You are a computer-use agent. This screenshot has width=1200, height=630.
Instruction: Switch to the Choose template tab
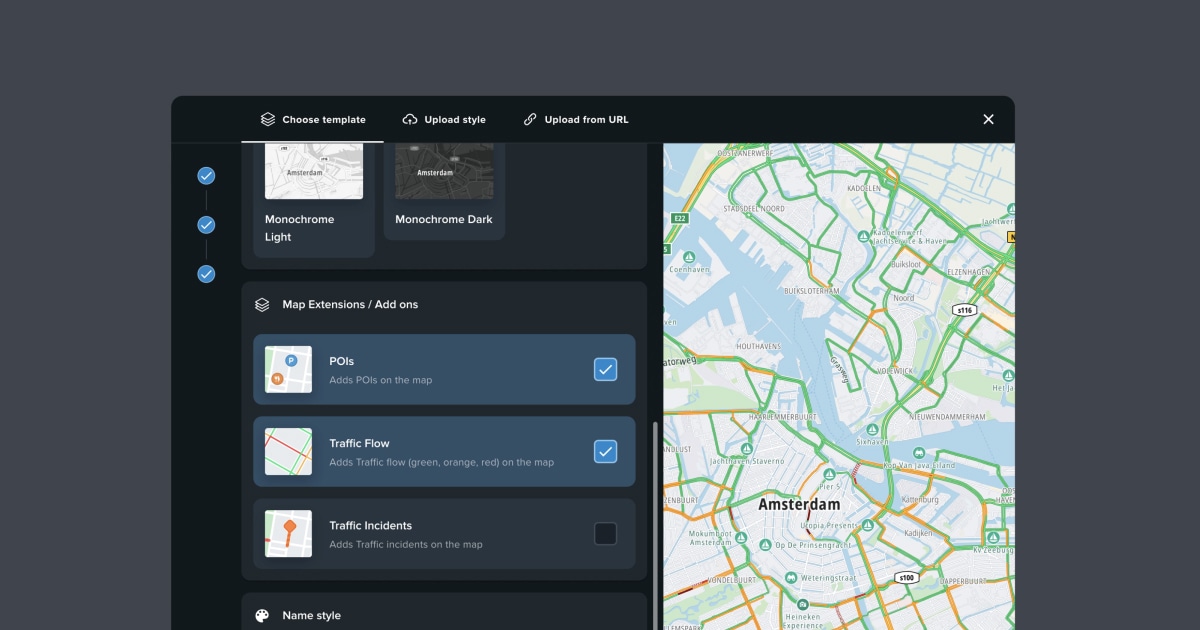click(312, 119)
